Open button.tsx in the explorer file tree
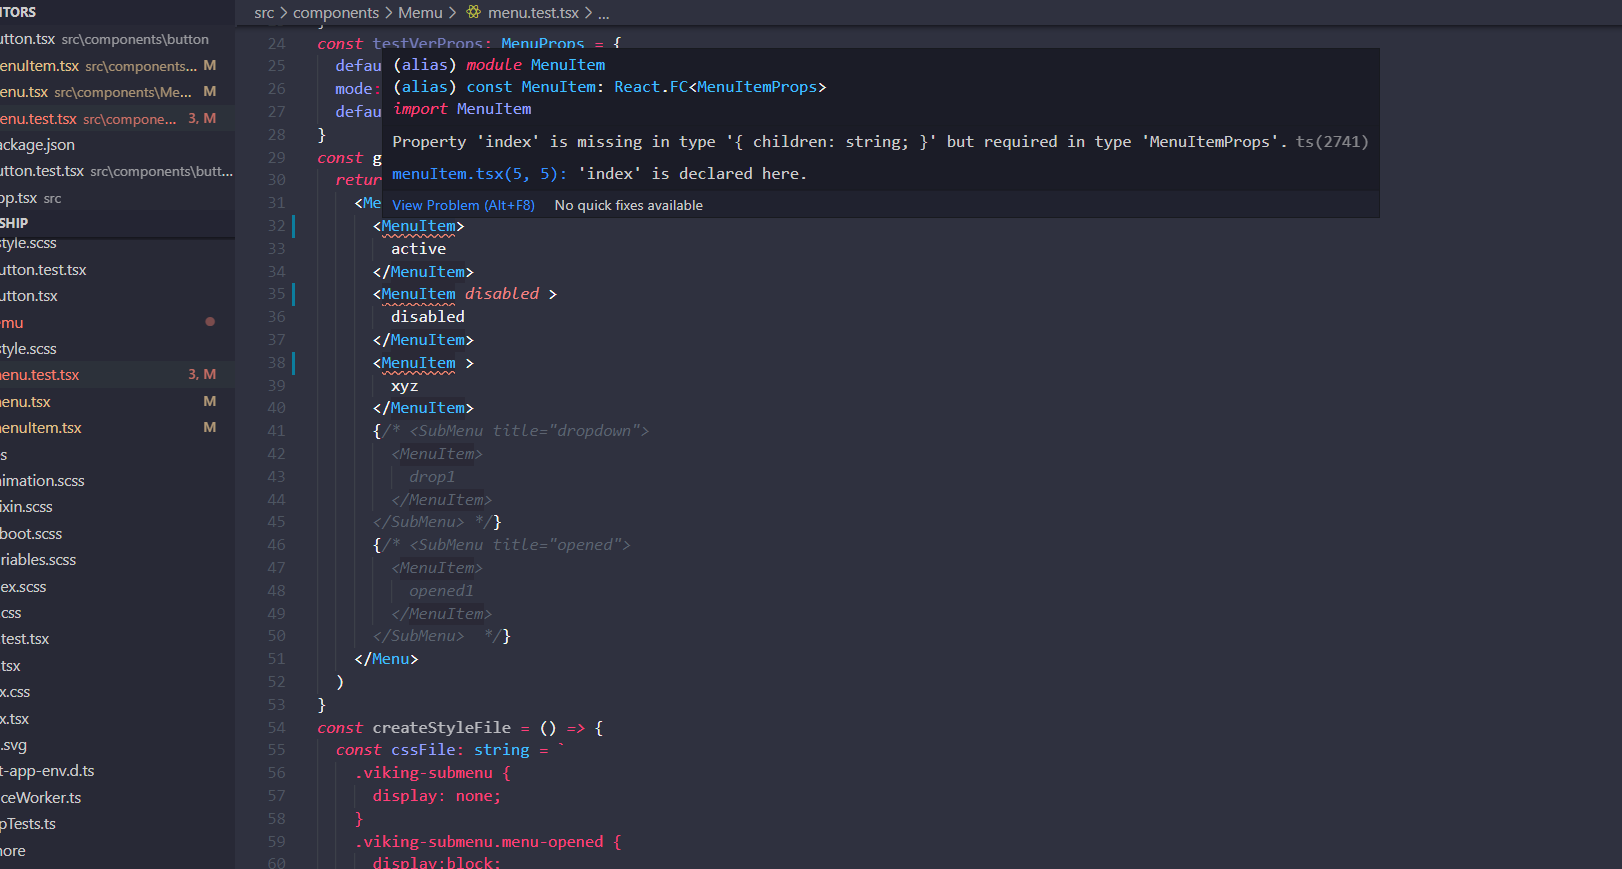This screenshot has height=869, width=1622. [x=117, y=296]
